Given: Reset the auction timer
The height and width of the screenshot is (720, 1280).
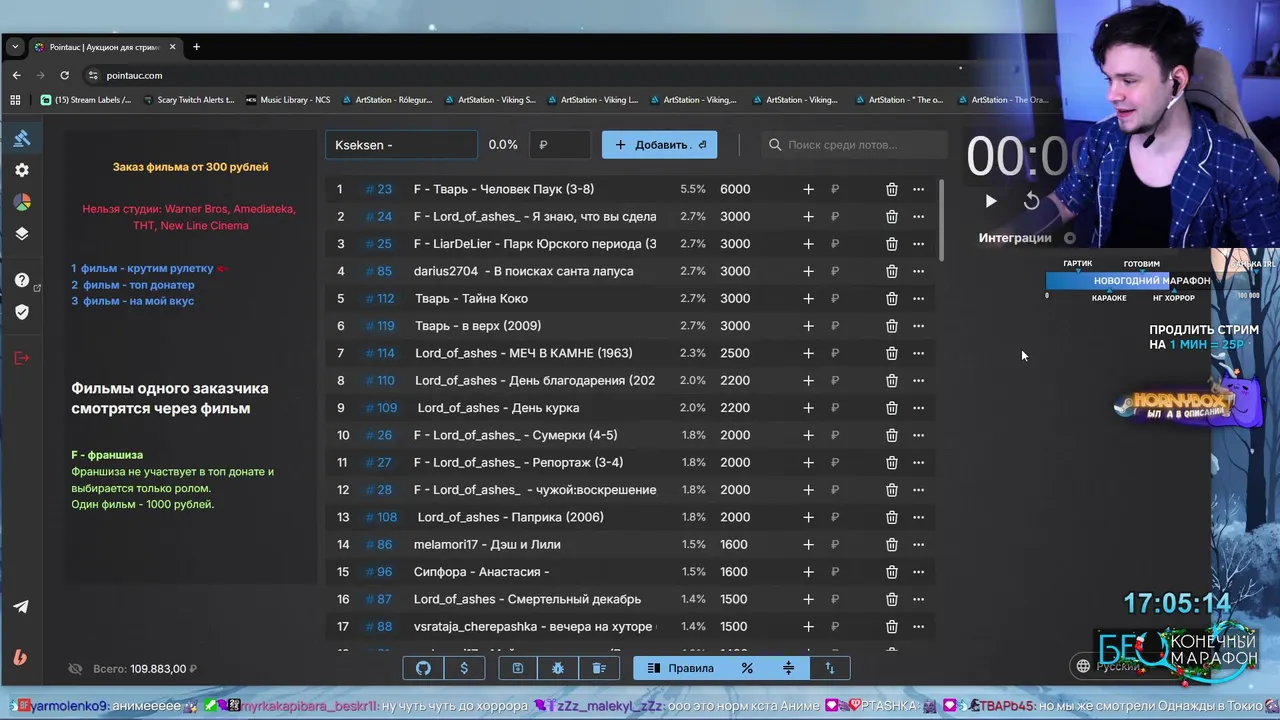Looking at the screenshot, I should tap(1031, 201).
